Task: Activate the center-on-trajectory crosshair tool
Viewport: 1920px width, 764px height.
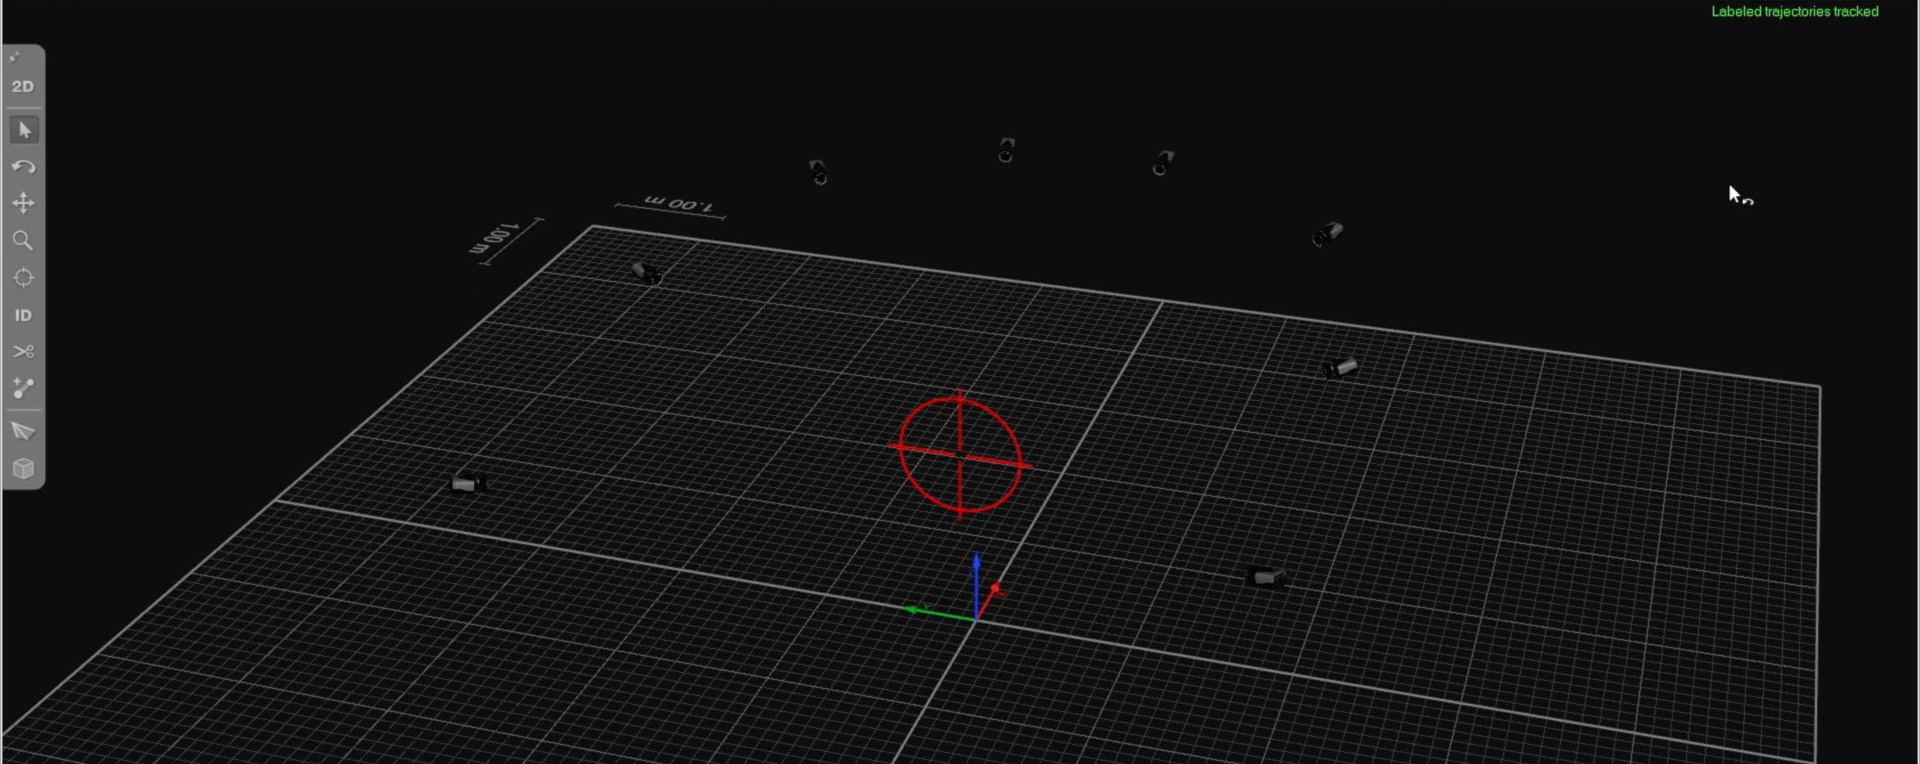Action: point(23,278)
